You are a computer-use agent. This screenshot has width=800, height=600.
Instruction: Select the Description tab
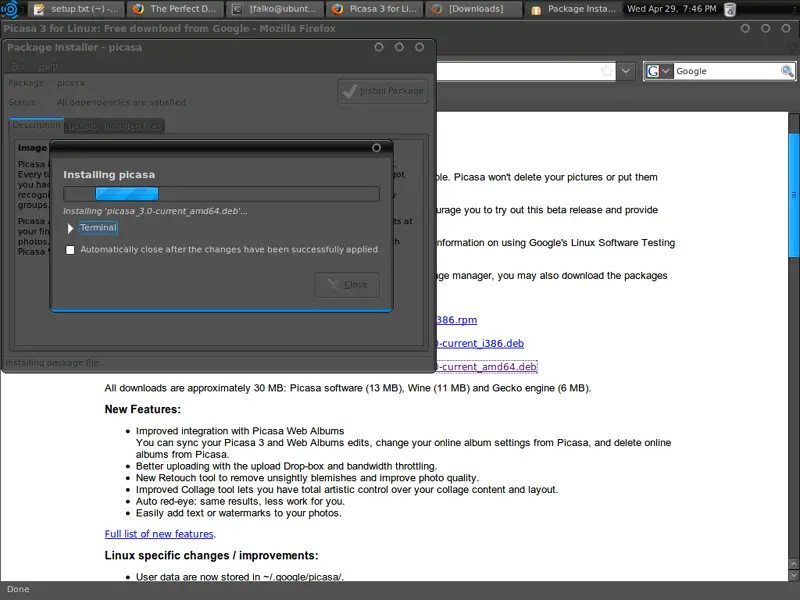(36, 125)
